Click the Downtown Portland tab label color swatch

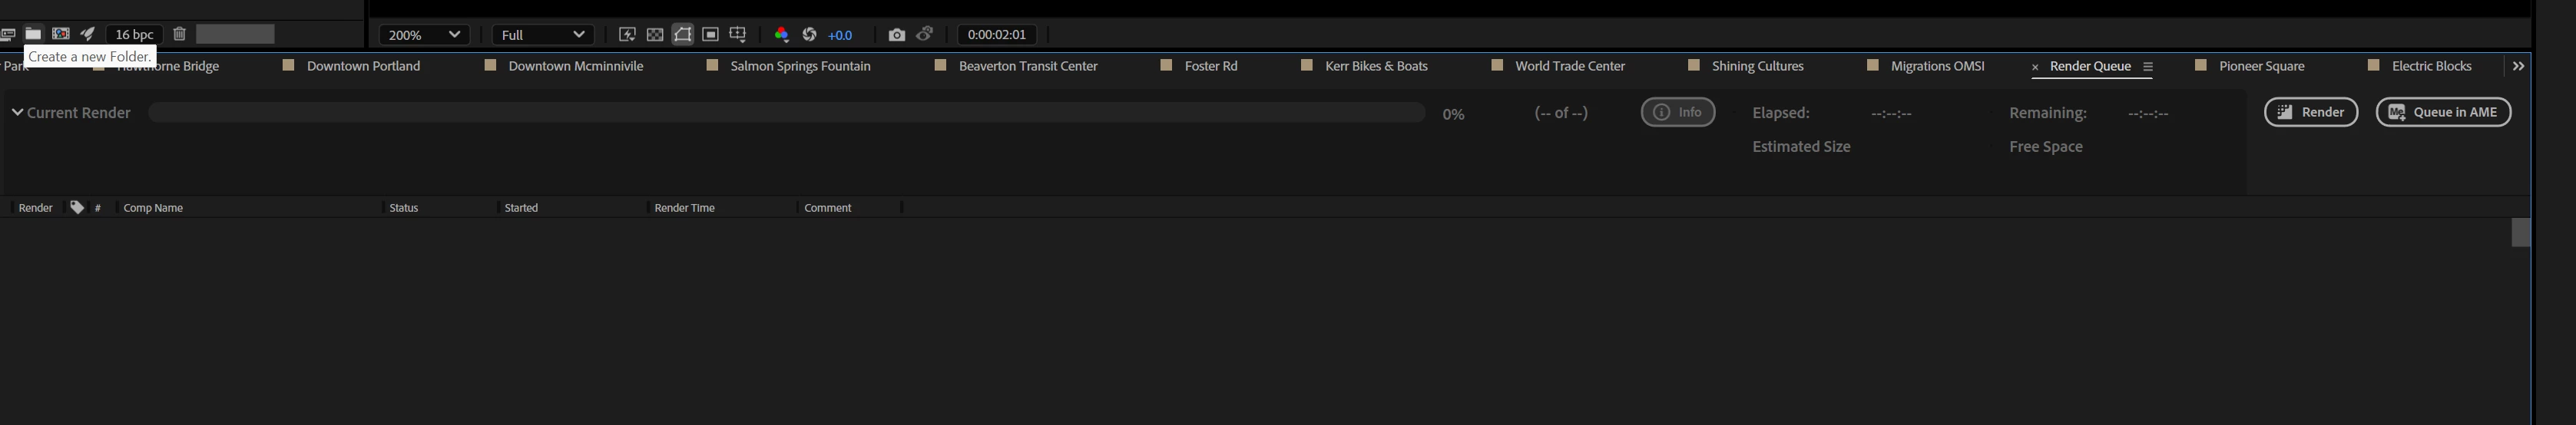click(289, 65)
